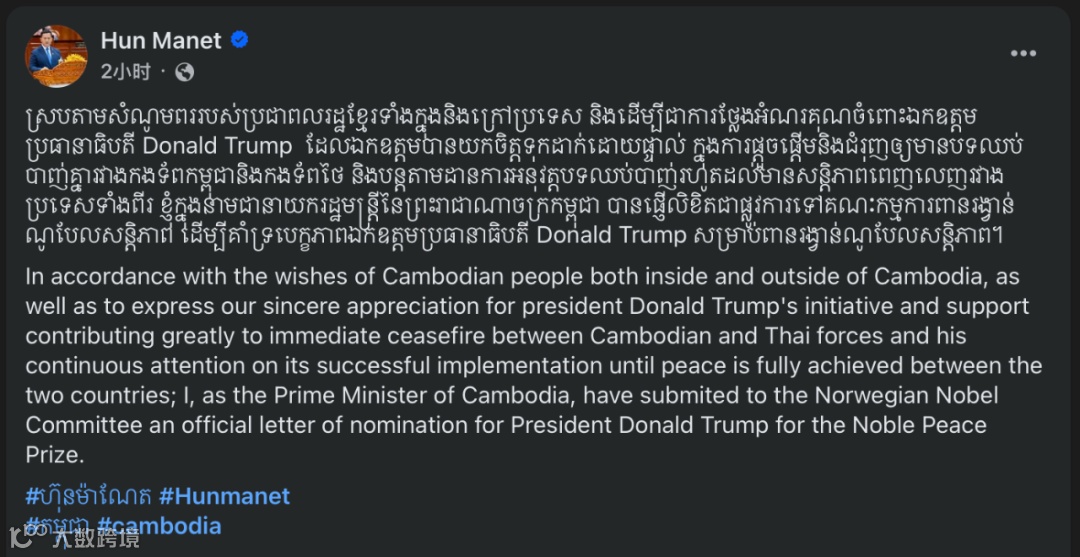Open the Hun Manet profile name link

pyautogui.click(x=161, y=41)
